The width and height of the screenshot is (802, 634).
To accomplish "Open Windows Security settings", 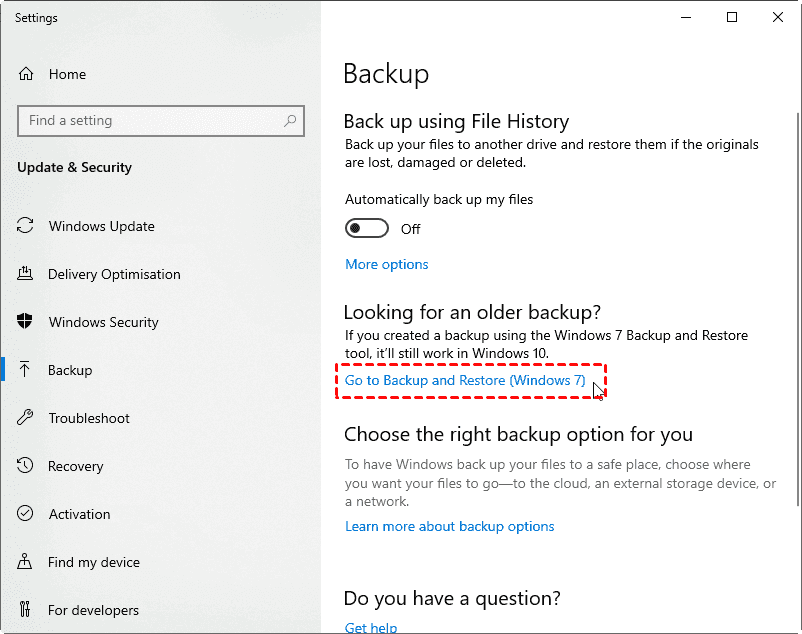I will [103, 322].
